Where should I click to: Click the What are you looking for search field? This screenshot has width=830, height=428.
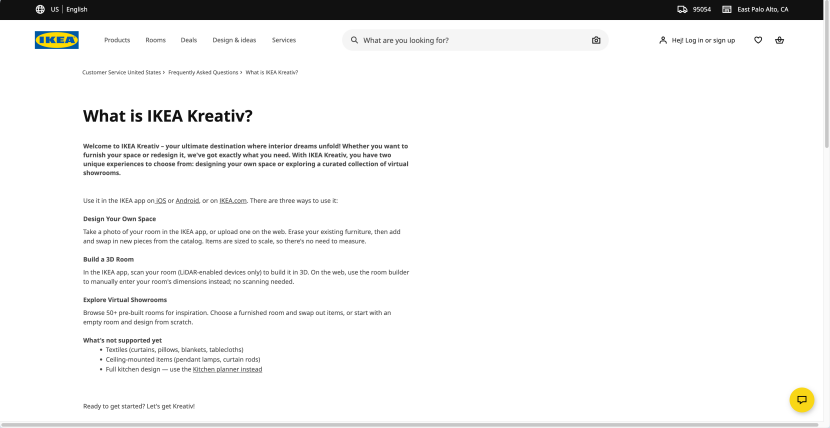click(x=475, y=40)
